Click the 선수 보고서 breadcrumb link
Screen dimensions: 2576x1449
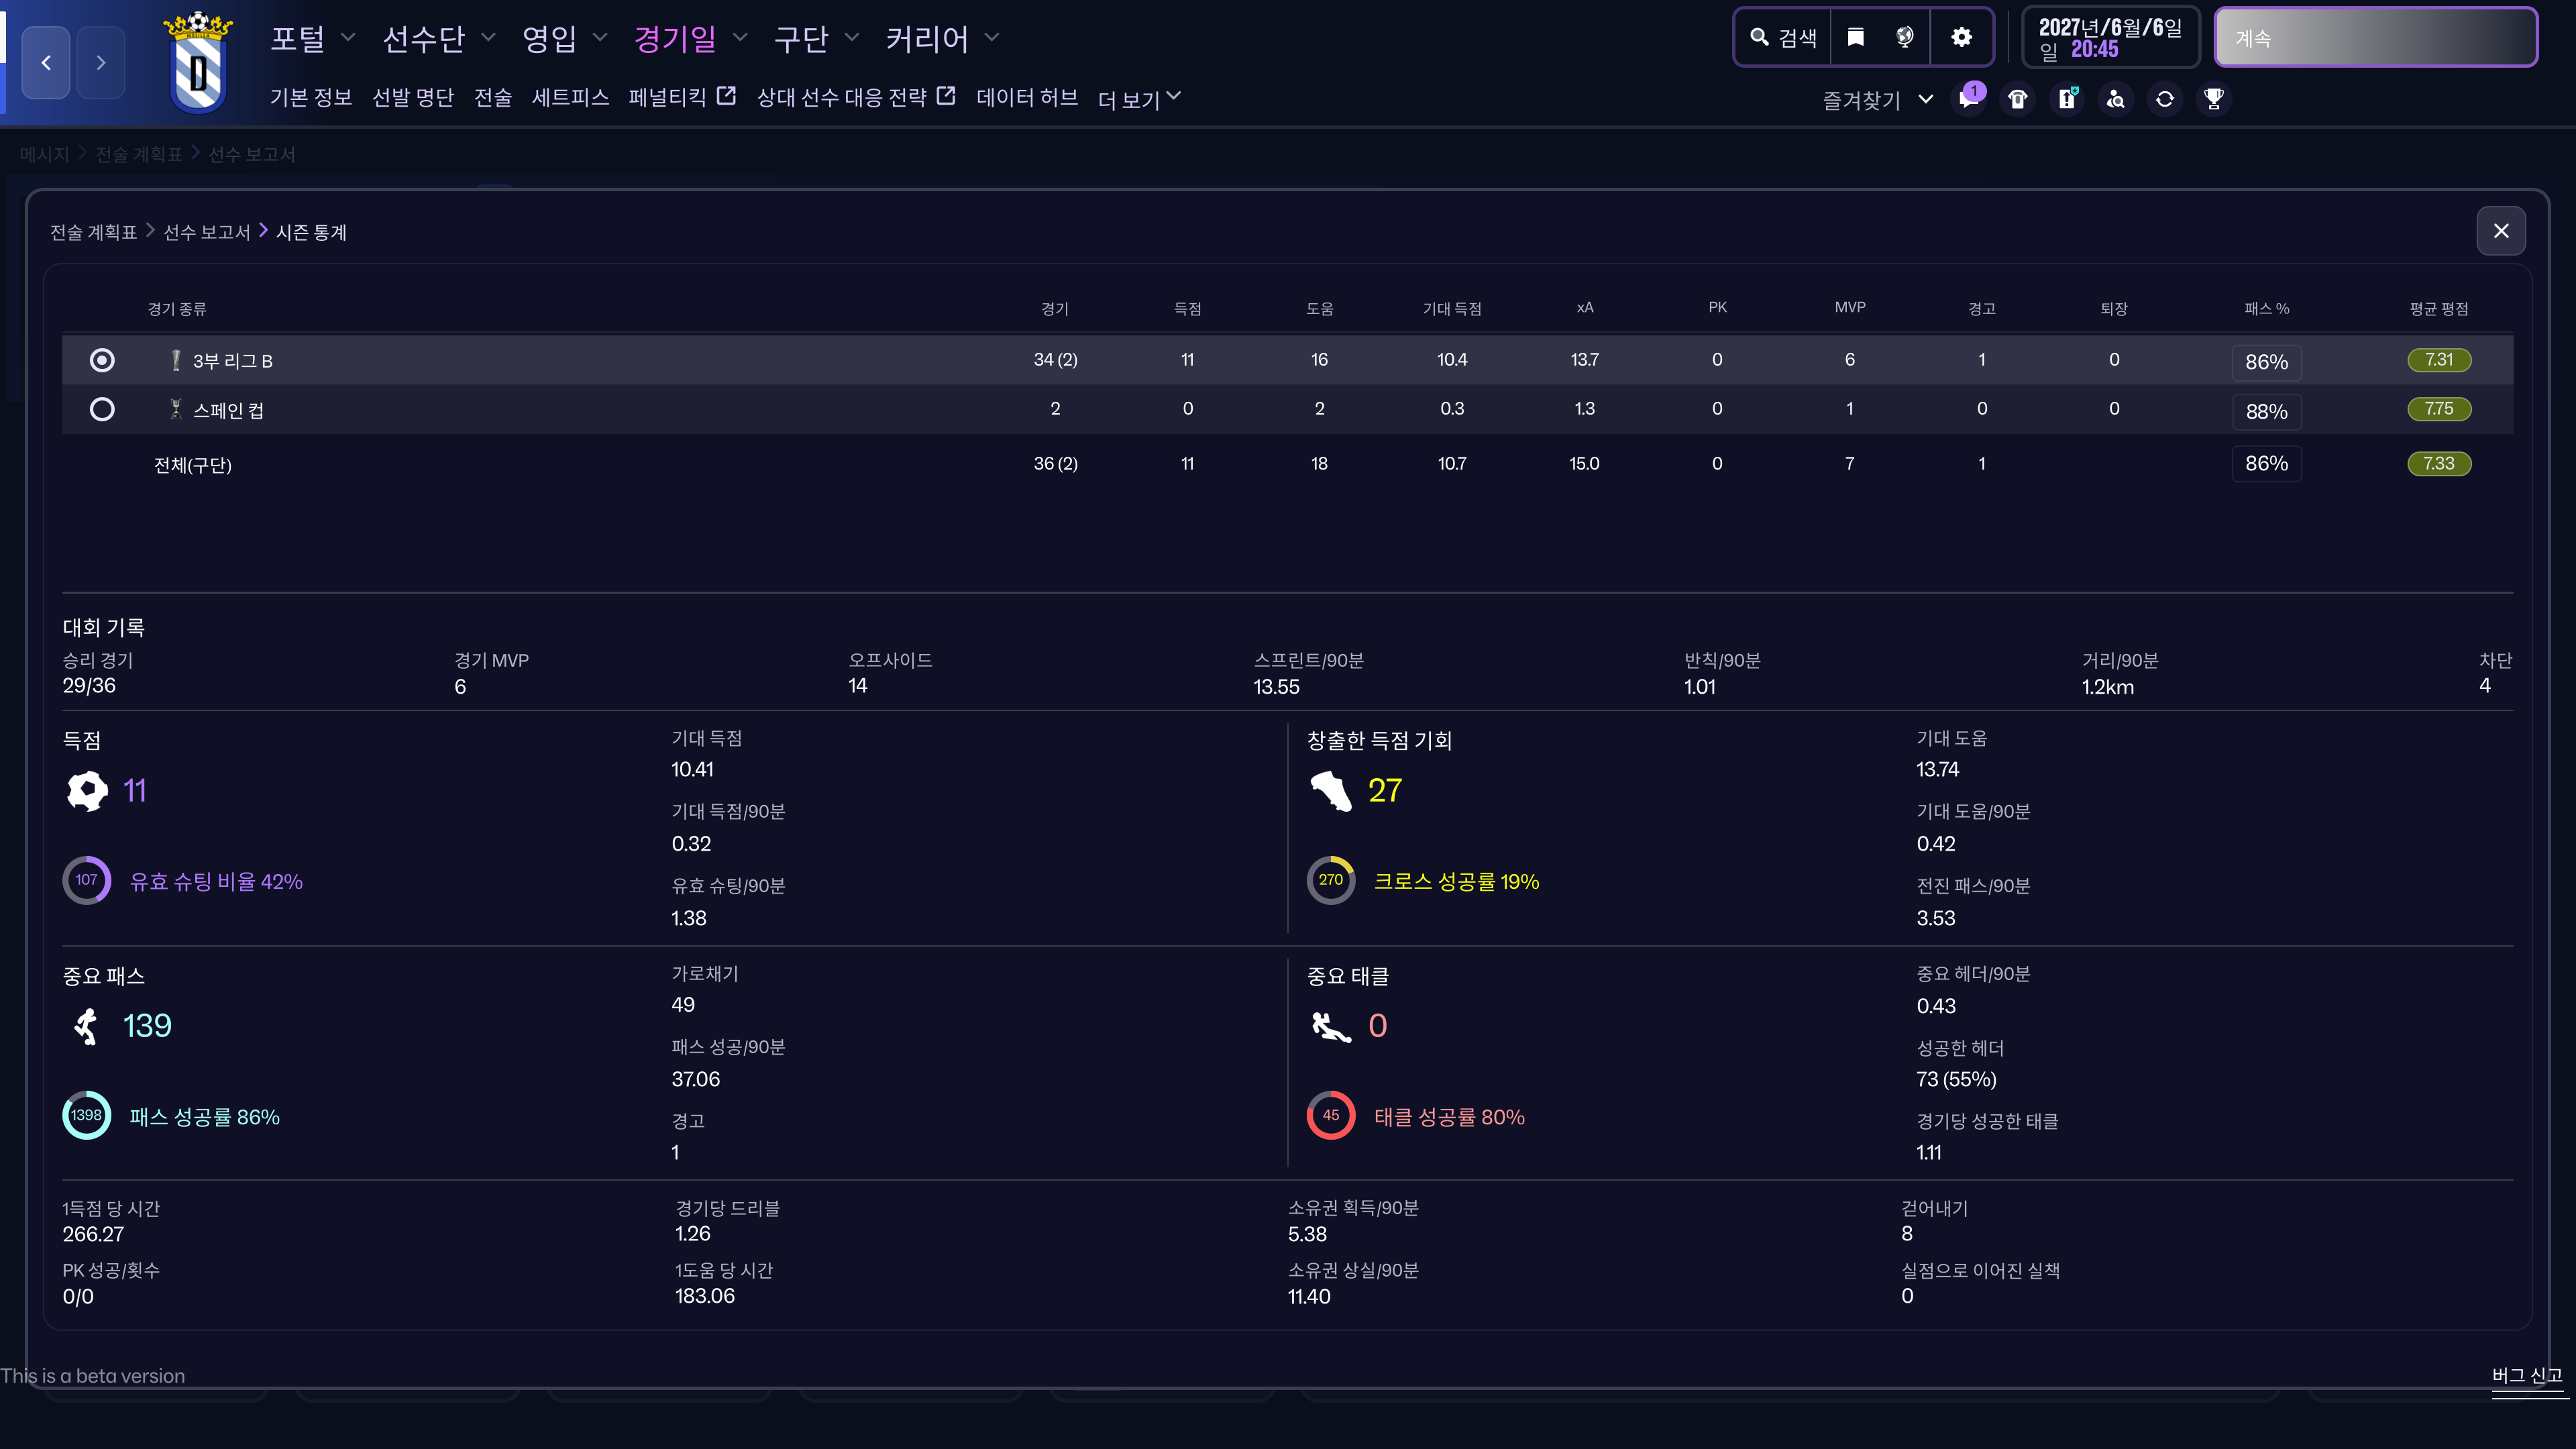point(206,232)
